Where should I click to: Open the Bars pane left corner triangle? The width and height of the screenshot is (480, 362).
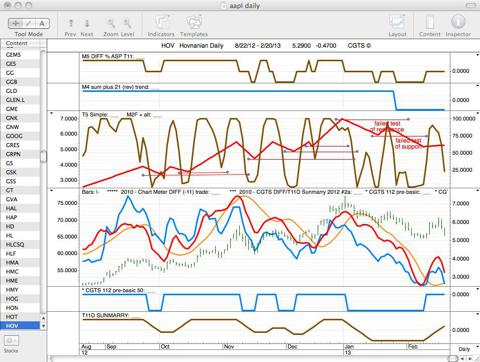point(51,191)
